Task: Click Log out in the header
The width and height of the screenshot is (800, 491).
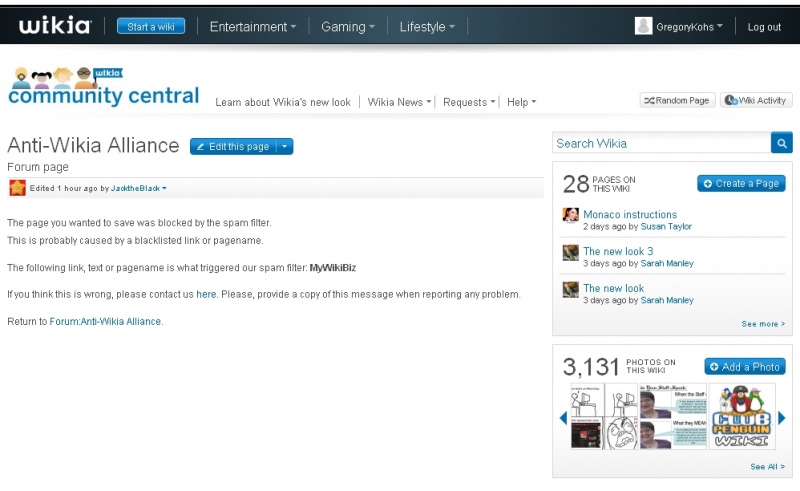Action: click(764, 27)
